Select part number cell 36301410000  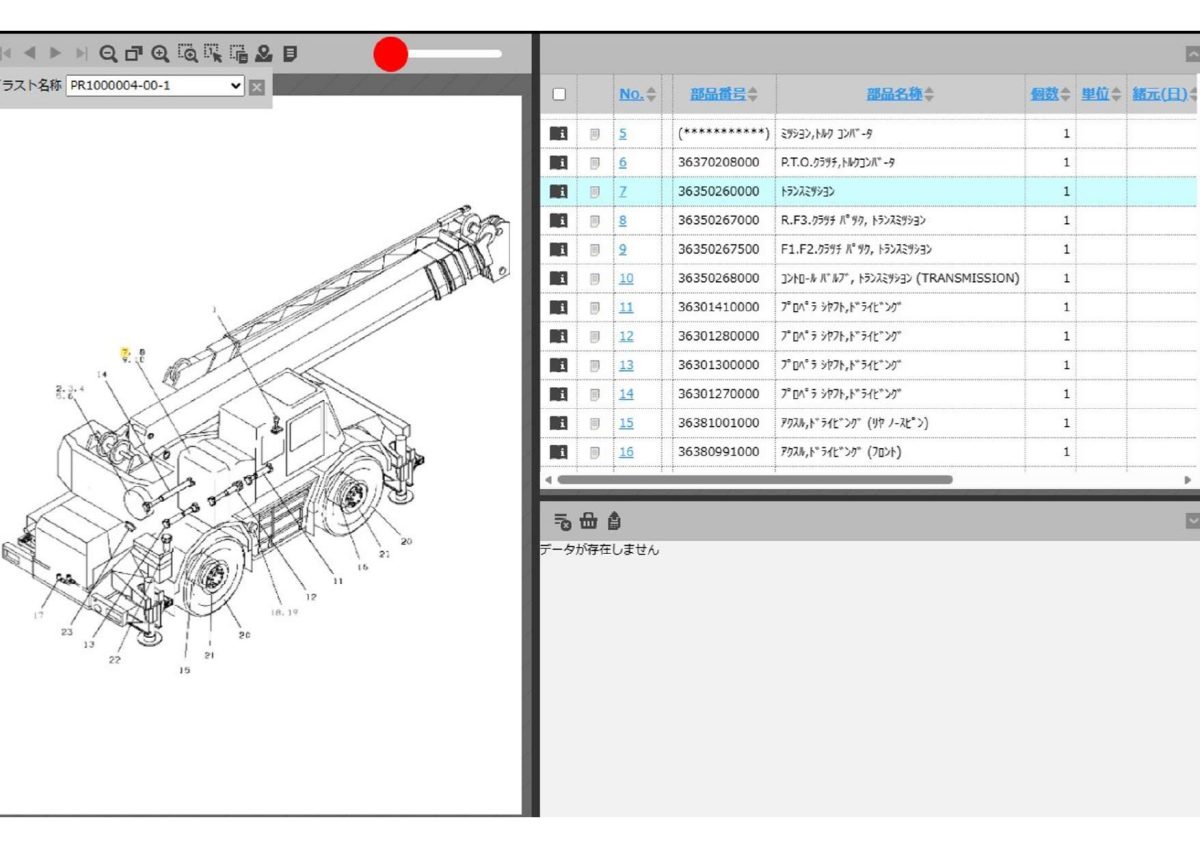(x=718, y=307)
